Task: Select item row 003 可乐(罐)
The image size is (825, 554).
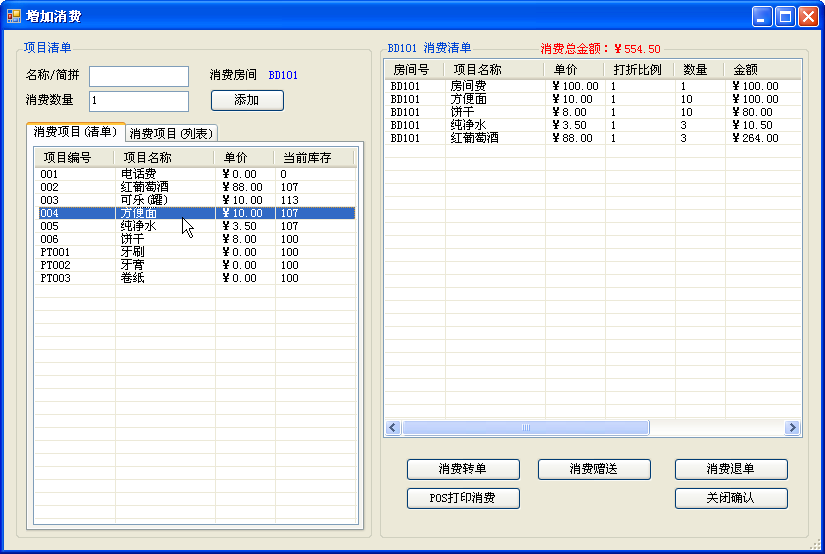Action: point(195,200)
